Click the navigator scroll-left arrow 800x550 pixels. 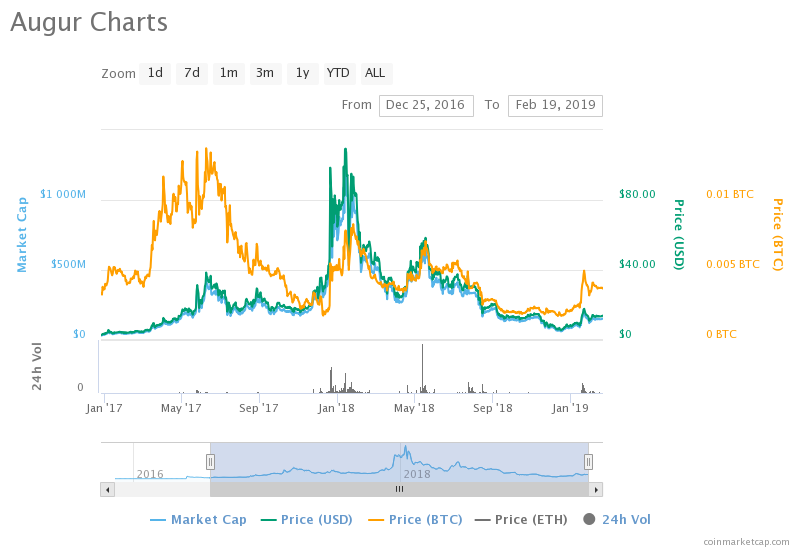coord(107,489)
